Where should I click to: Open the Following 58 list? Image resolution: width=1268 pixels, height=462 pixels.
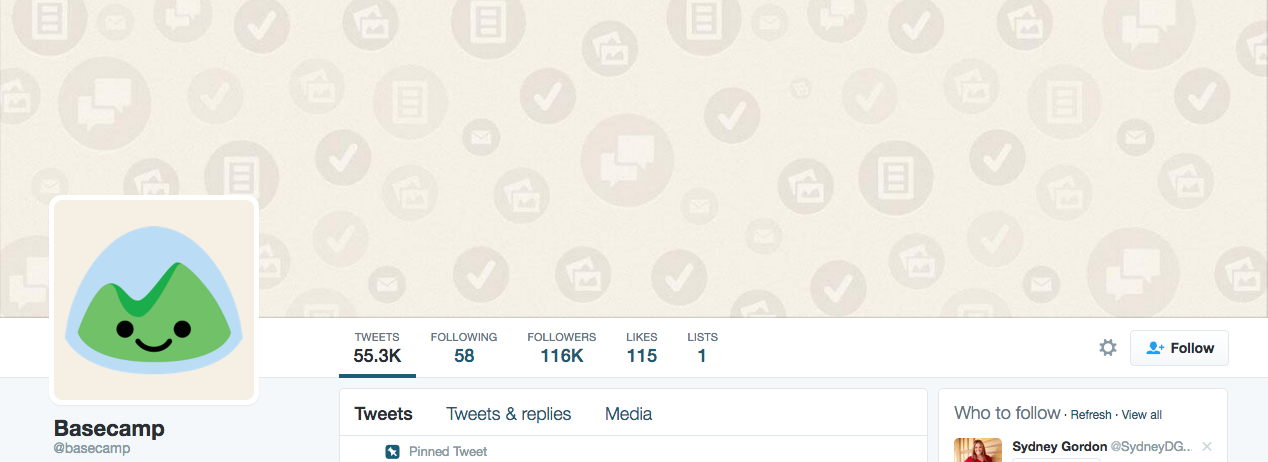(464, 347)
